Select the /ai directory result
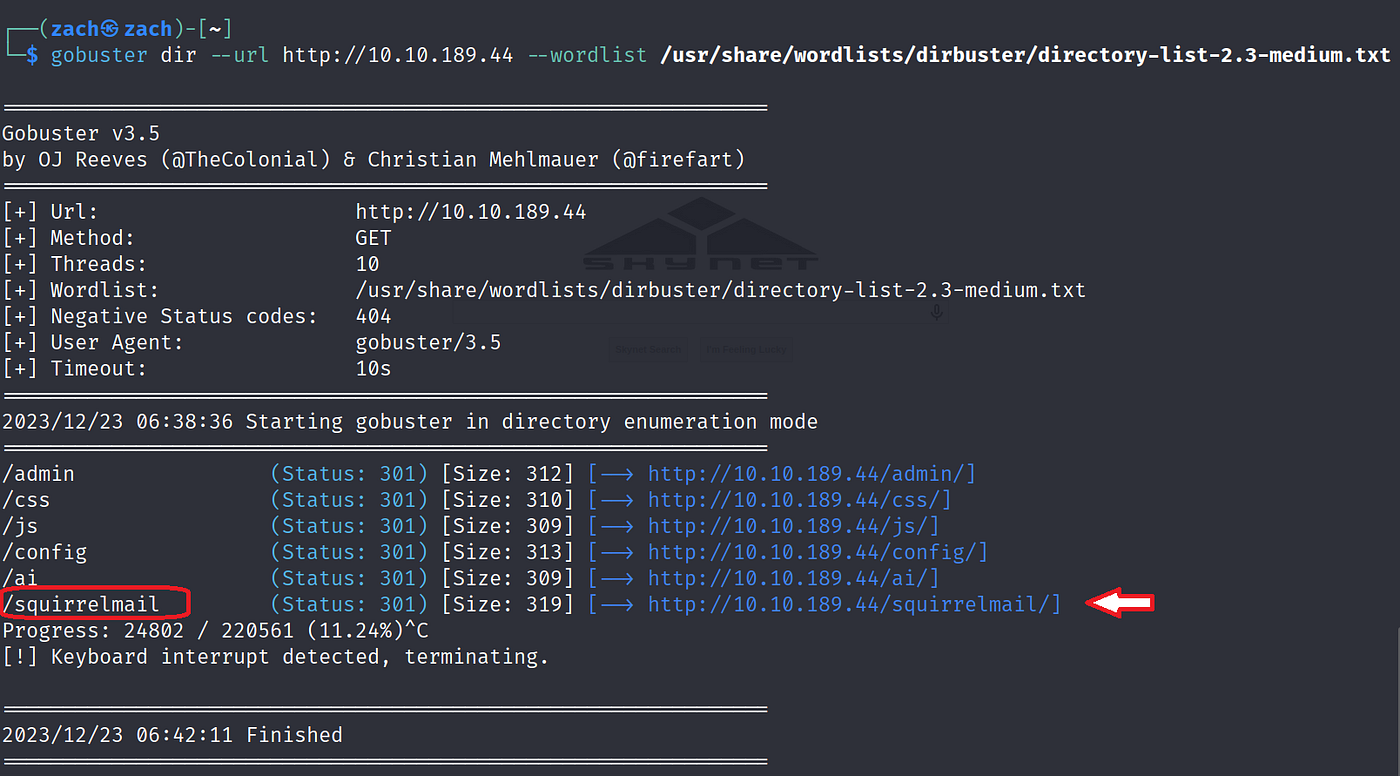1400x777 pixels. coord(21,578)
